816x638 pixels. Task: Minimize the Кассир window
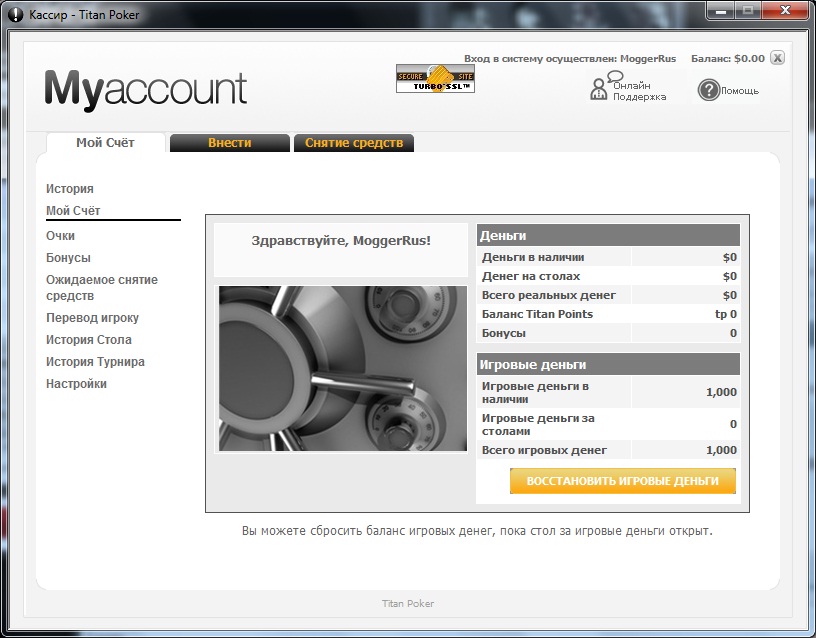tap(721, 11)
